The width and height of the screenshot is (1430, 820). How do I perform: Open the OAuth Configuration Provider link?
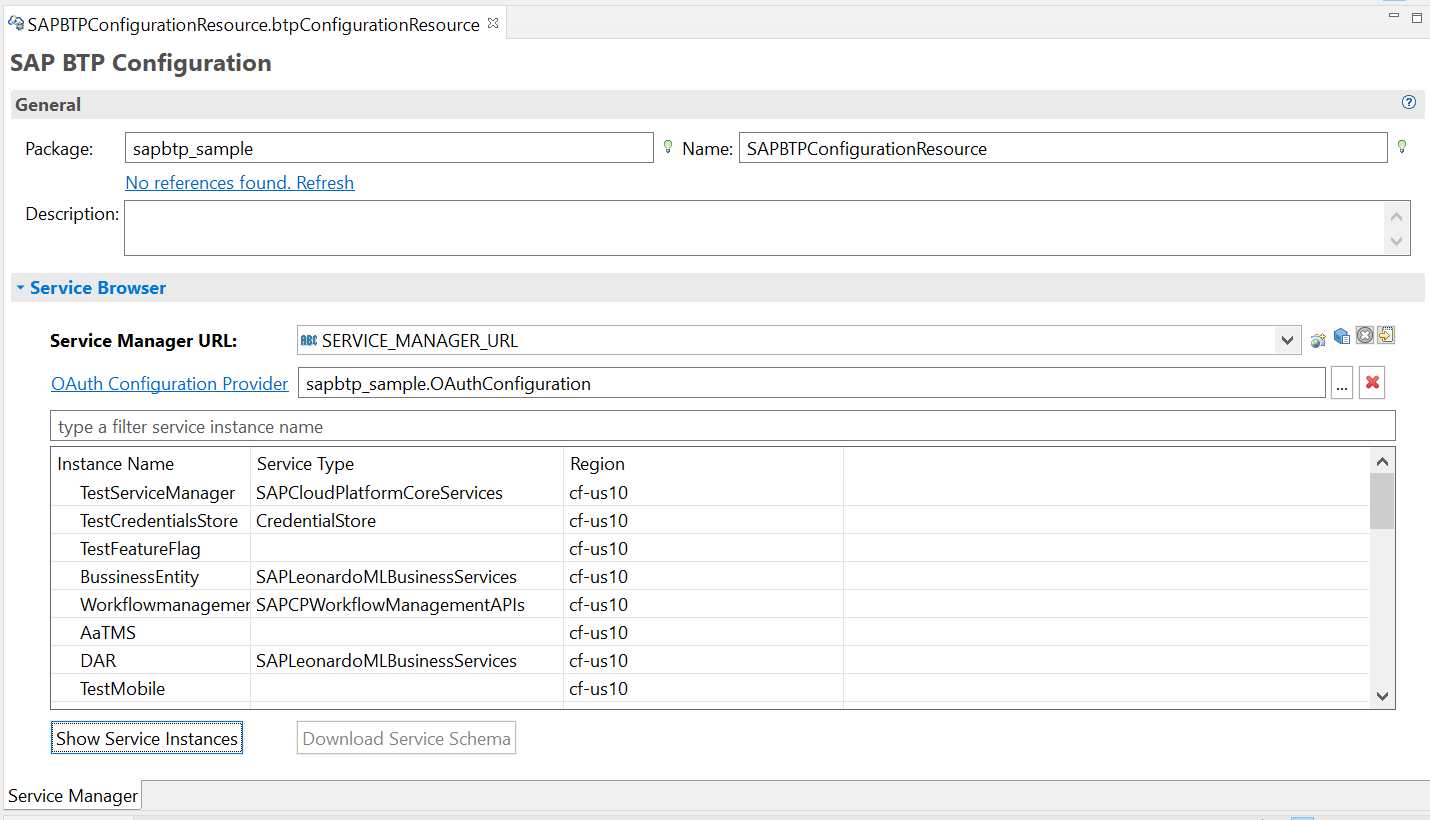click(169, 384)
